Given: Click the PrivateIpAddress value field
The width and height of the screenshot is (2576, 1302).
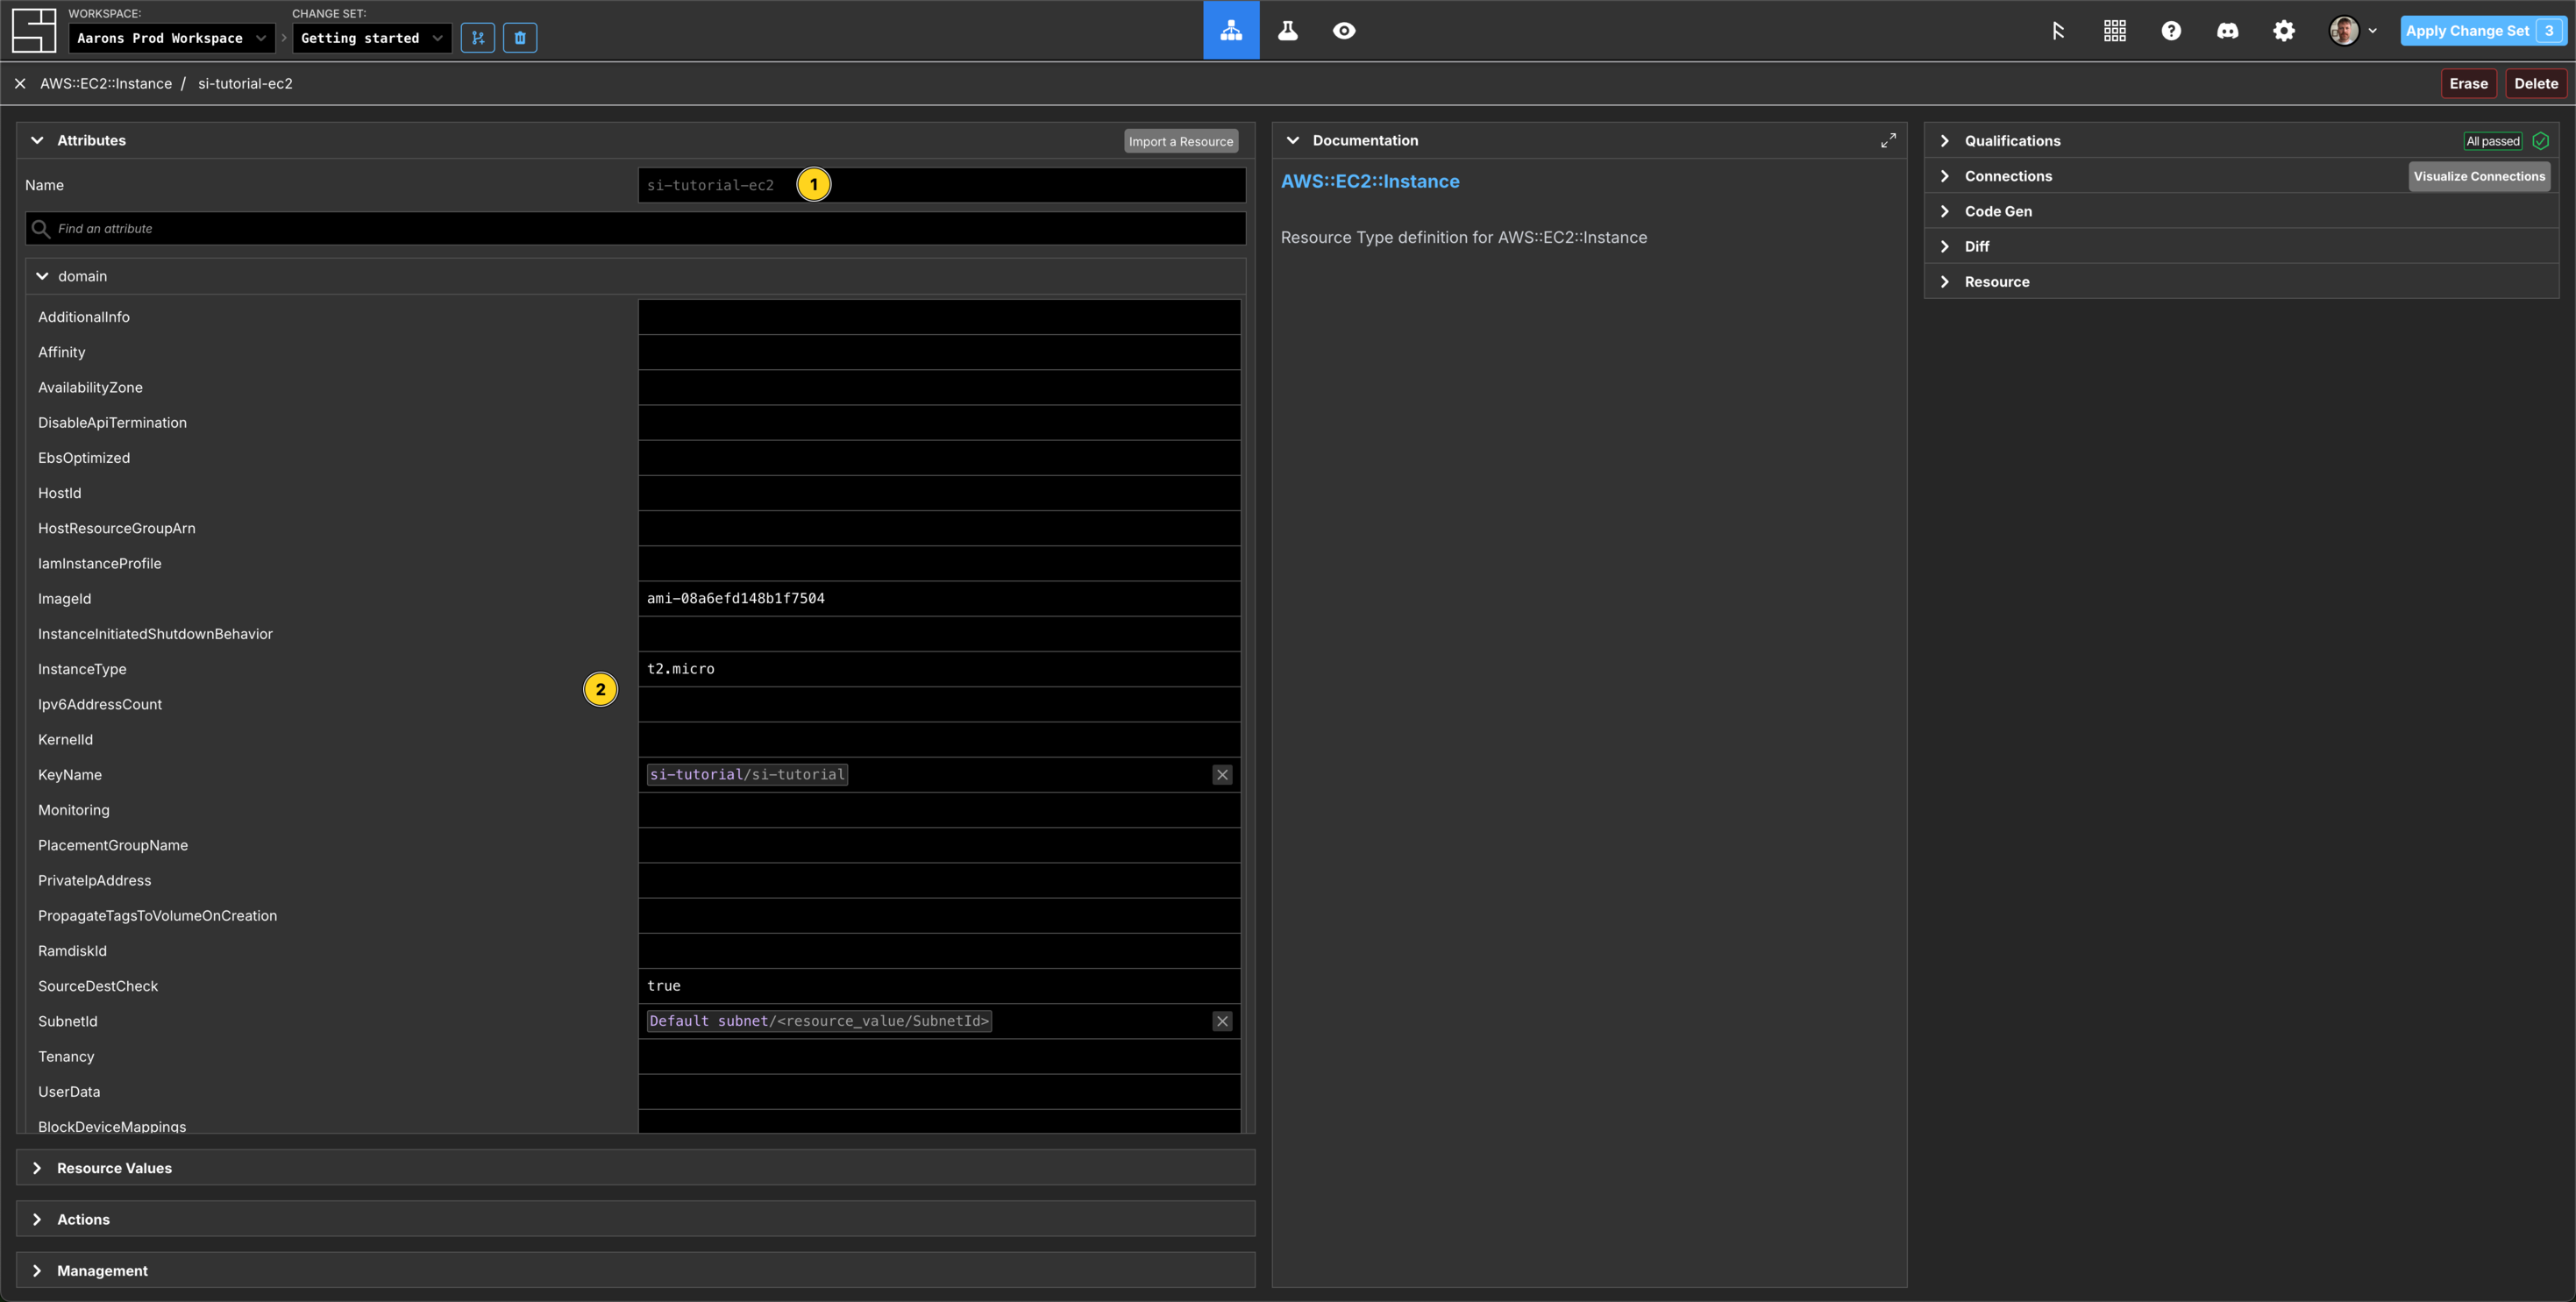Looking at the screenshot, I should (940, 881).
